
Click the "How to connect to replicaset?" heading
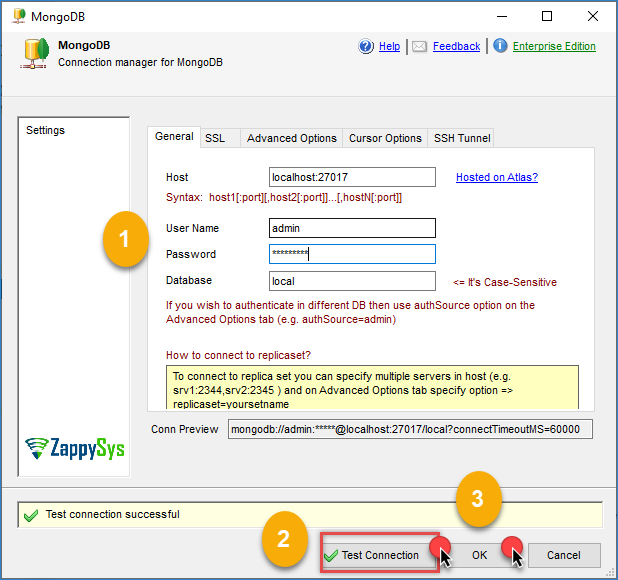point(238,355)
